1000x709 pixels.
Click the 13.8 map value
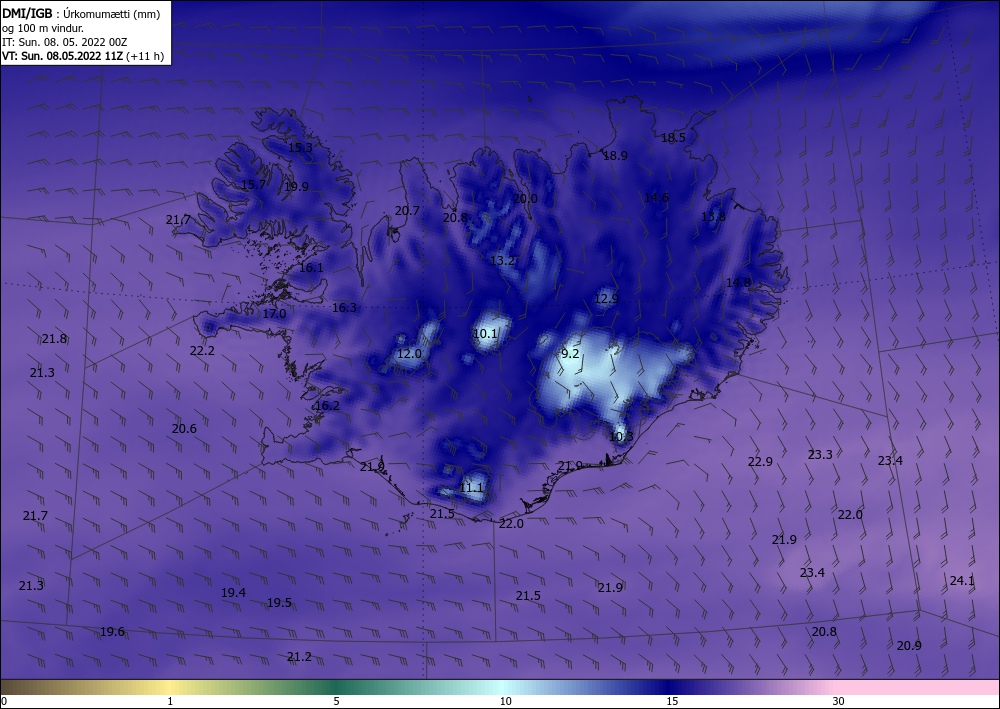tap(714, 216)
